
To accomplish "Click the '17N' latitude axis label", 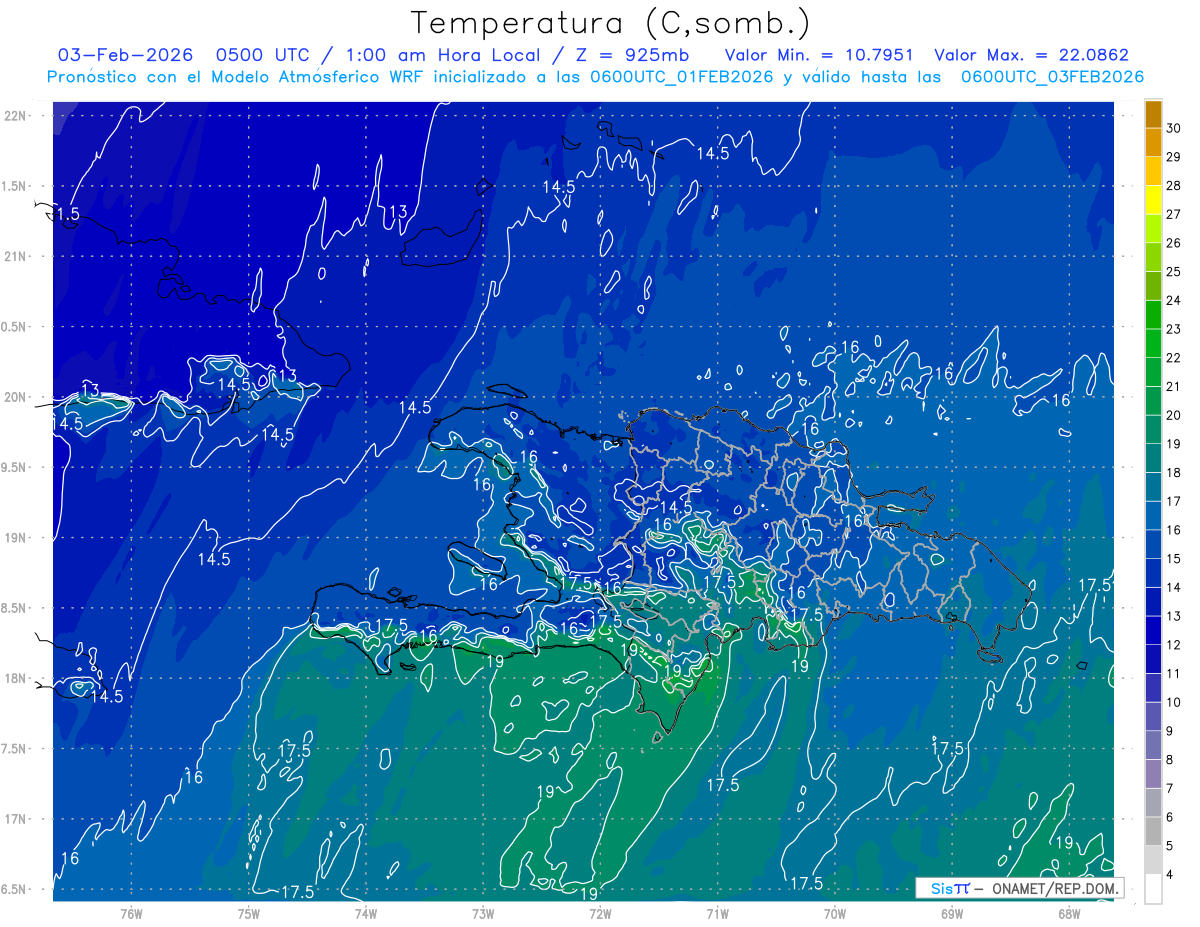I will click(x=16, y=819).
